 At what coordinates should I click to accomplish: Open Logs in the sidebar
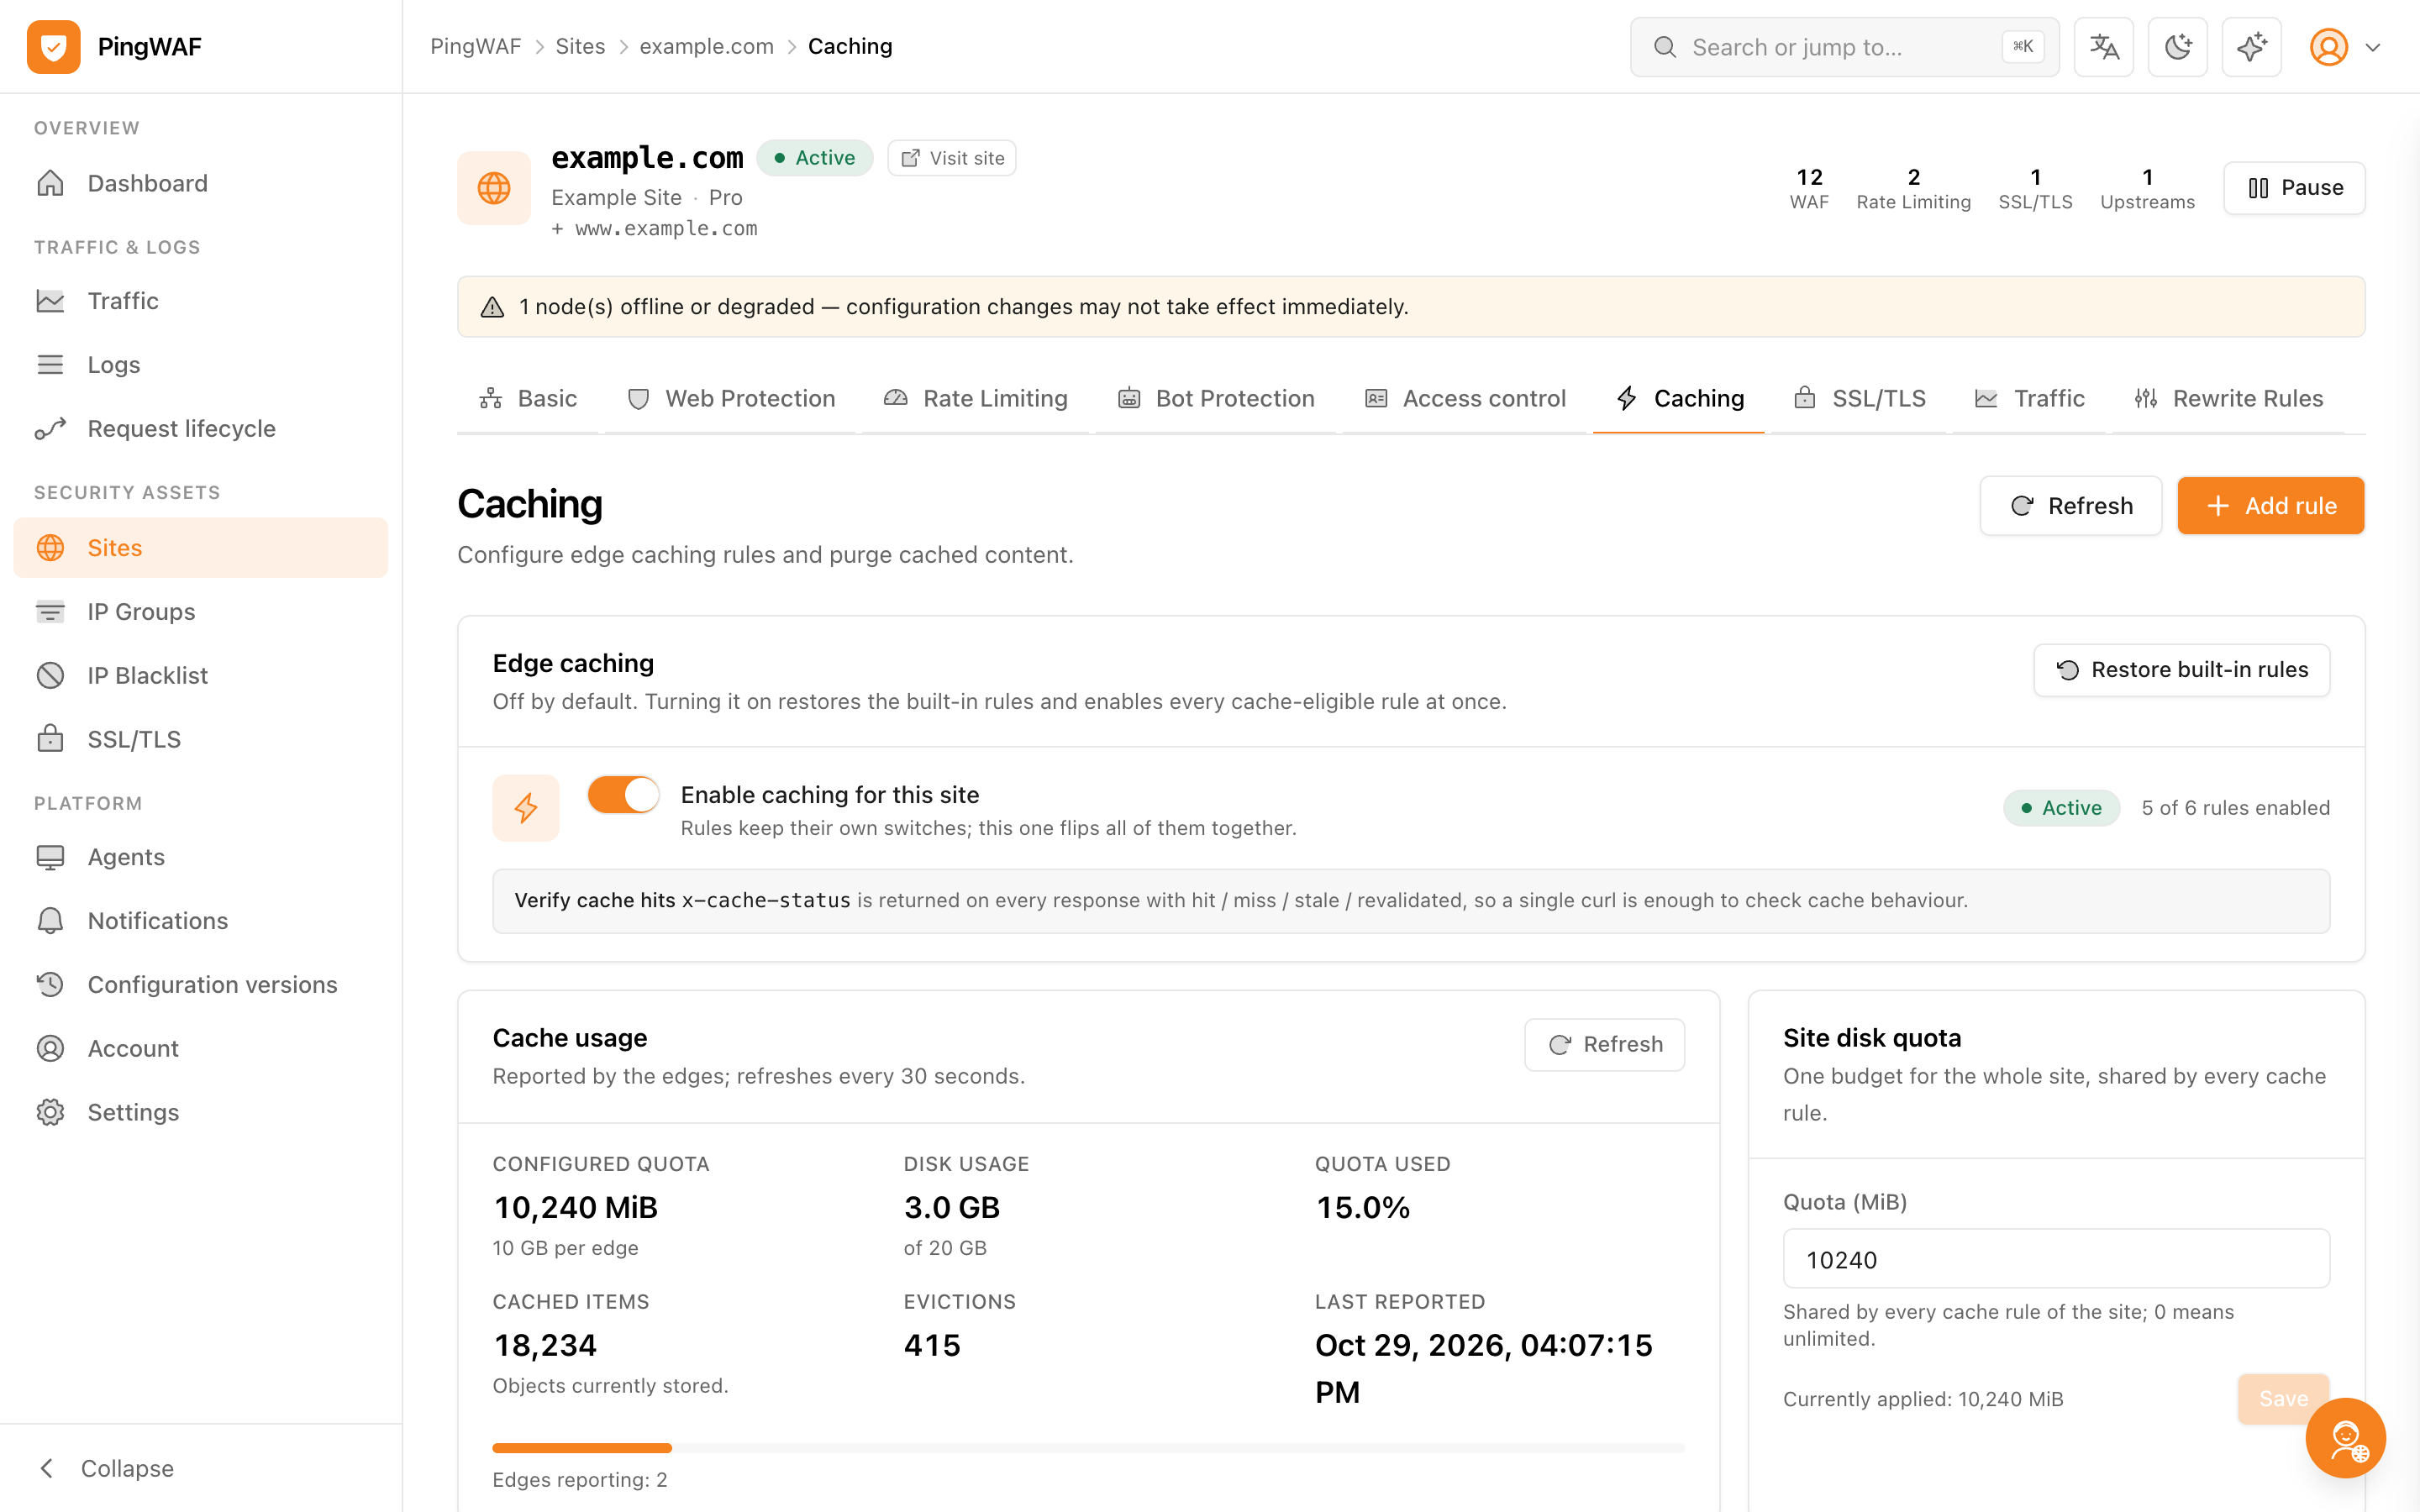tap(201, 365)
